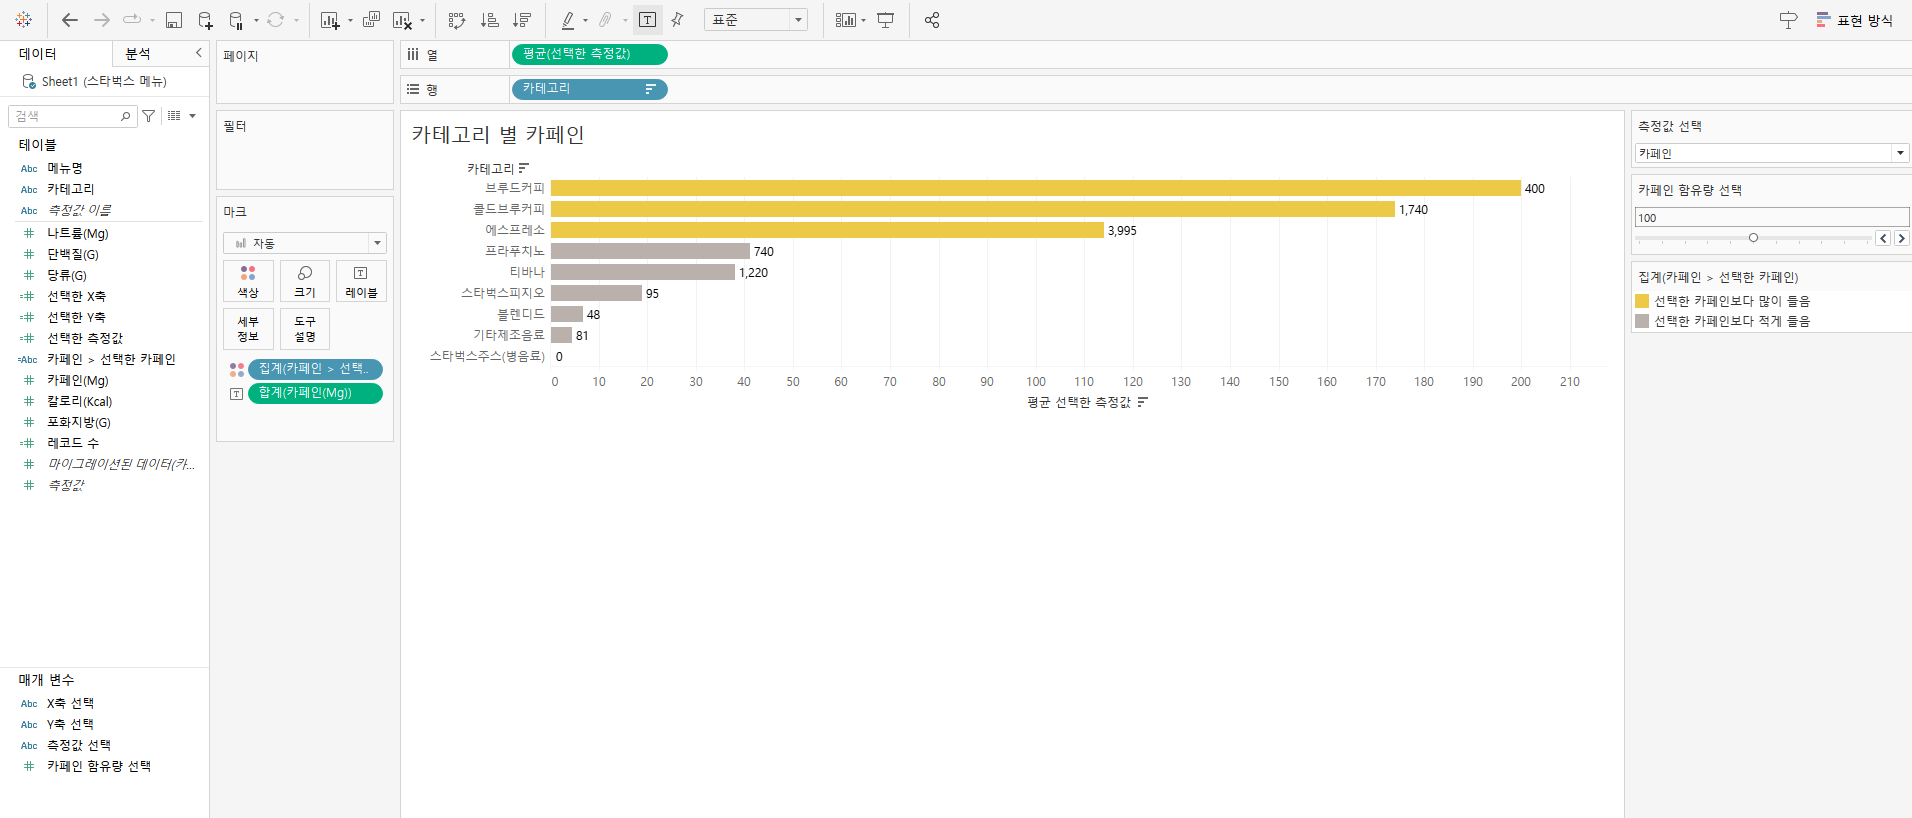Click the fix axes pin icon
Image resolution: width=1912 pixels, height=818 pixels.
pos(677,20)
